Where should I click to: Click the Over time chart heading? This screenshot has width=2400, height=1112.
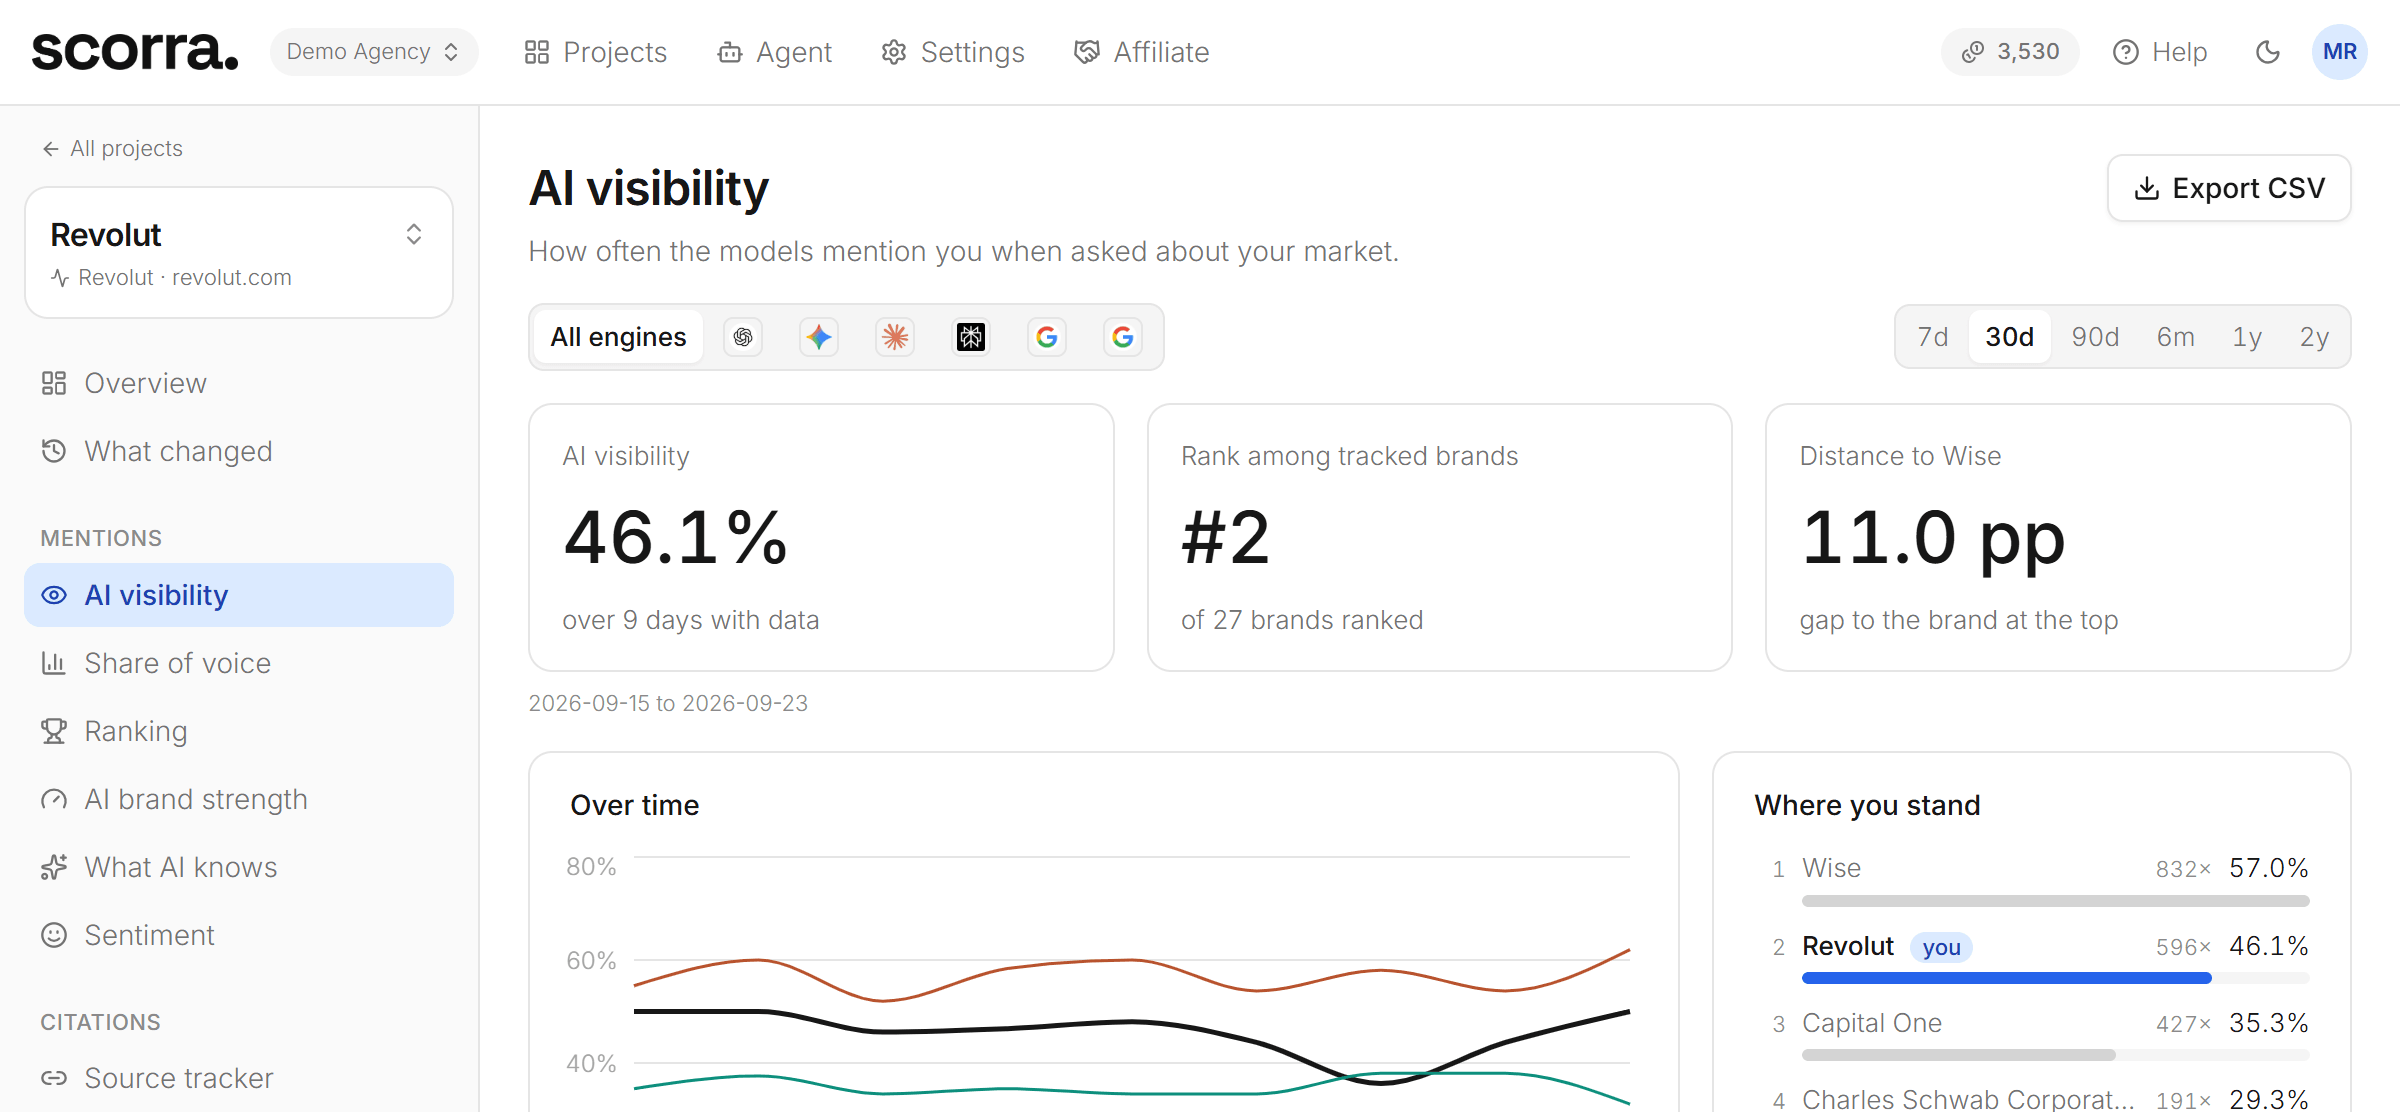pos(634,805)
